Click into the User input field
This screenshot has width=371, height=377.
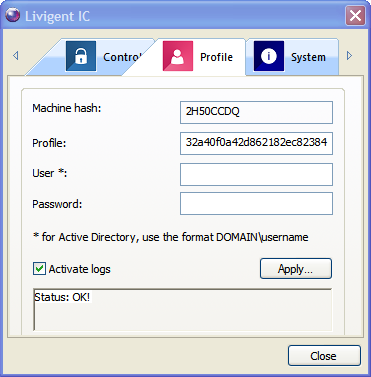256,174
